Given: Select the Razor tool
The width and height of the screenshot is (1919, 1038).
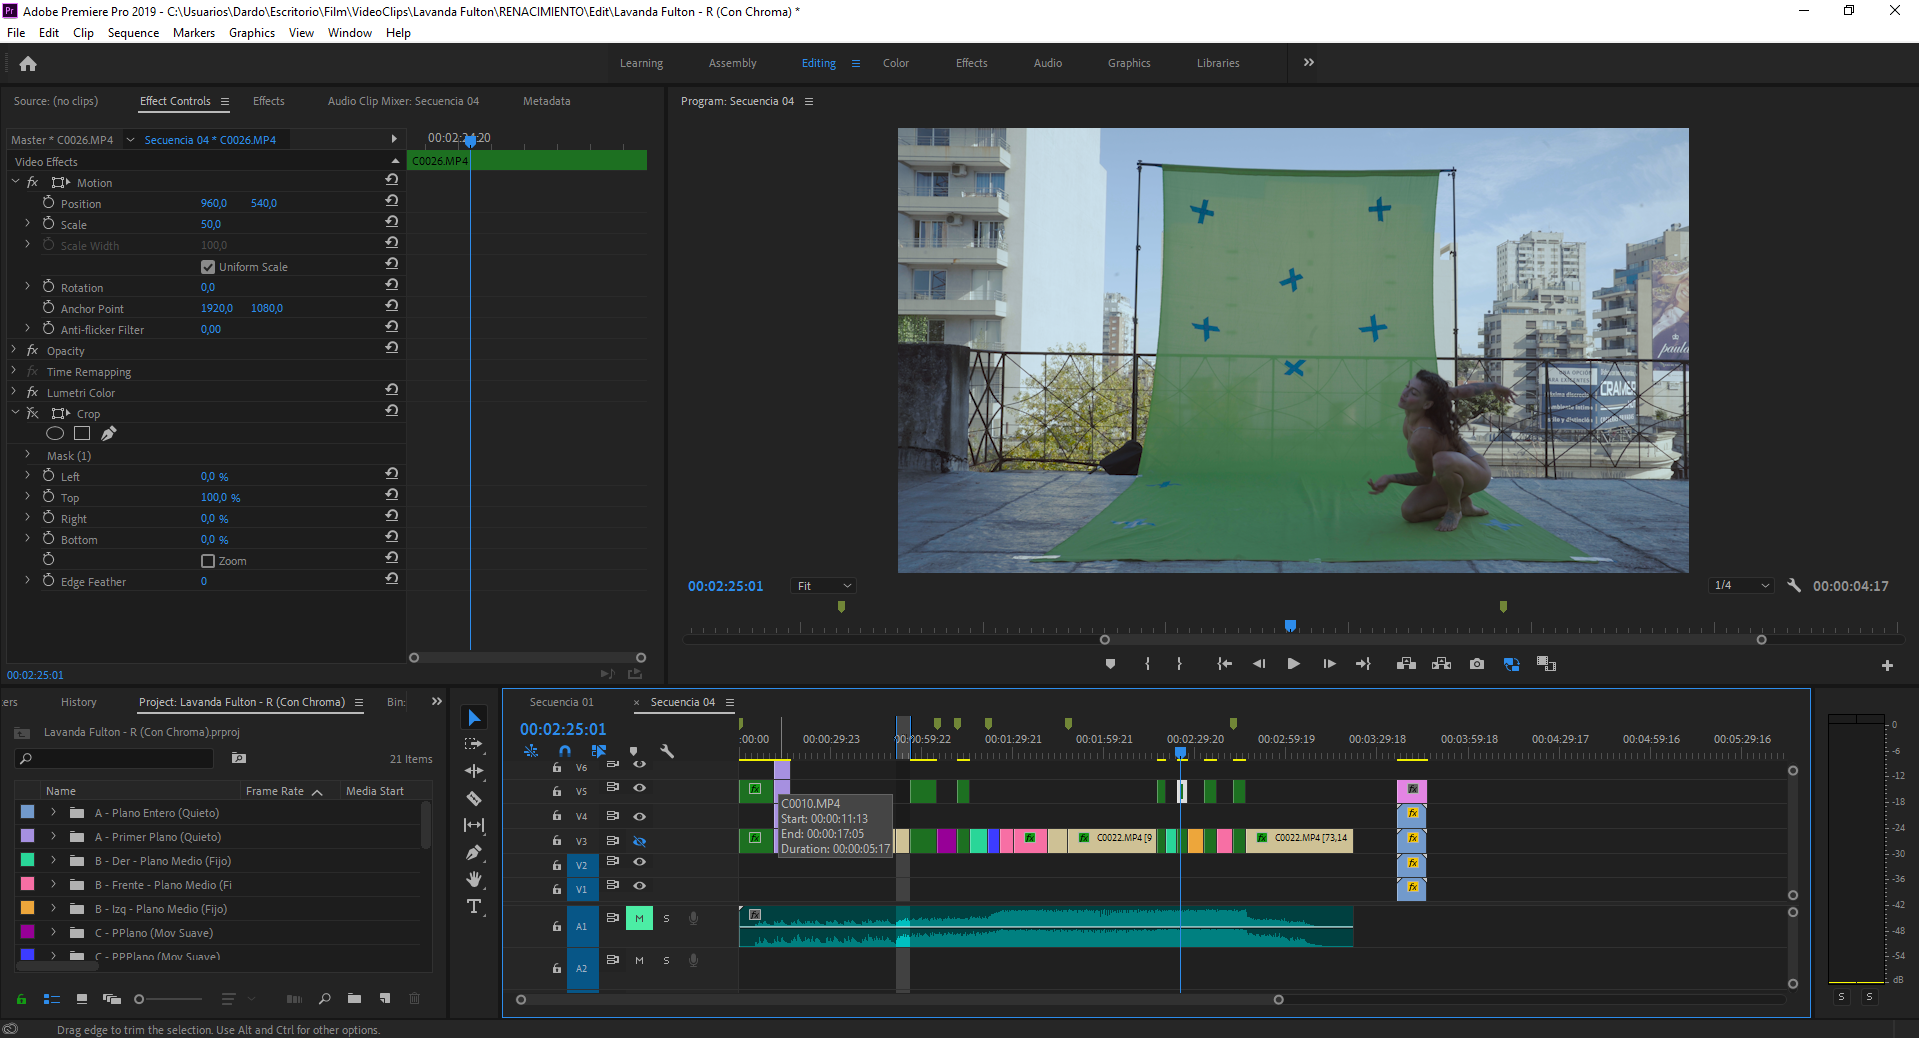Looking at the screenshot, I should tap(474, 799).
